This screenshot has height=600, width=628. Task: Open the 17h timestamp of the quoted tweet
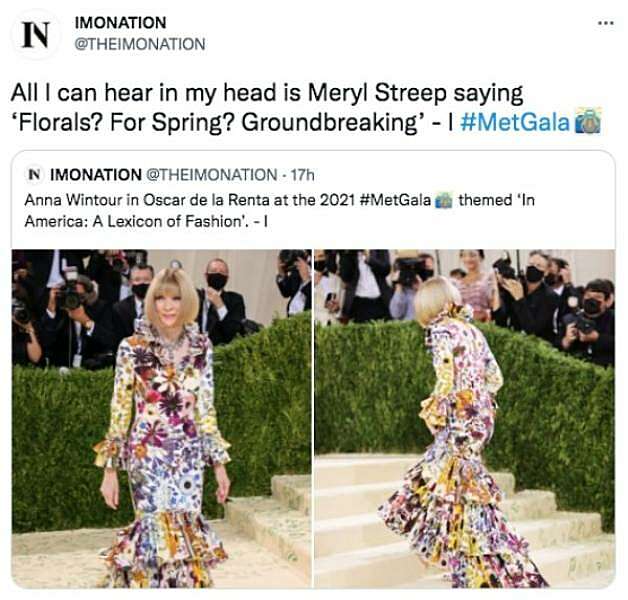point(301,174)
